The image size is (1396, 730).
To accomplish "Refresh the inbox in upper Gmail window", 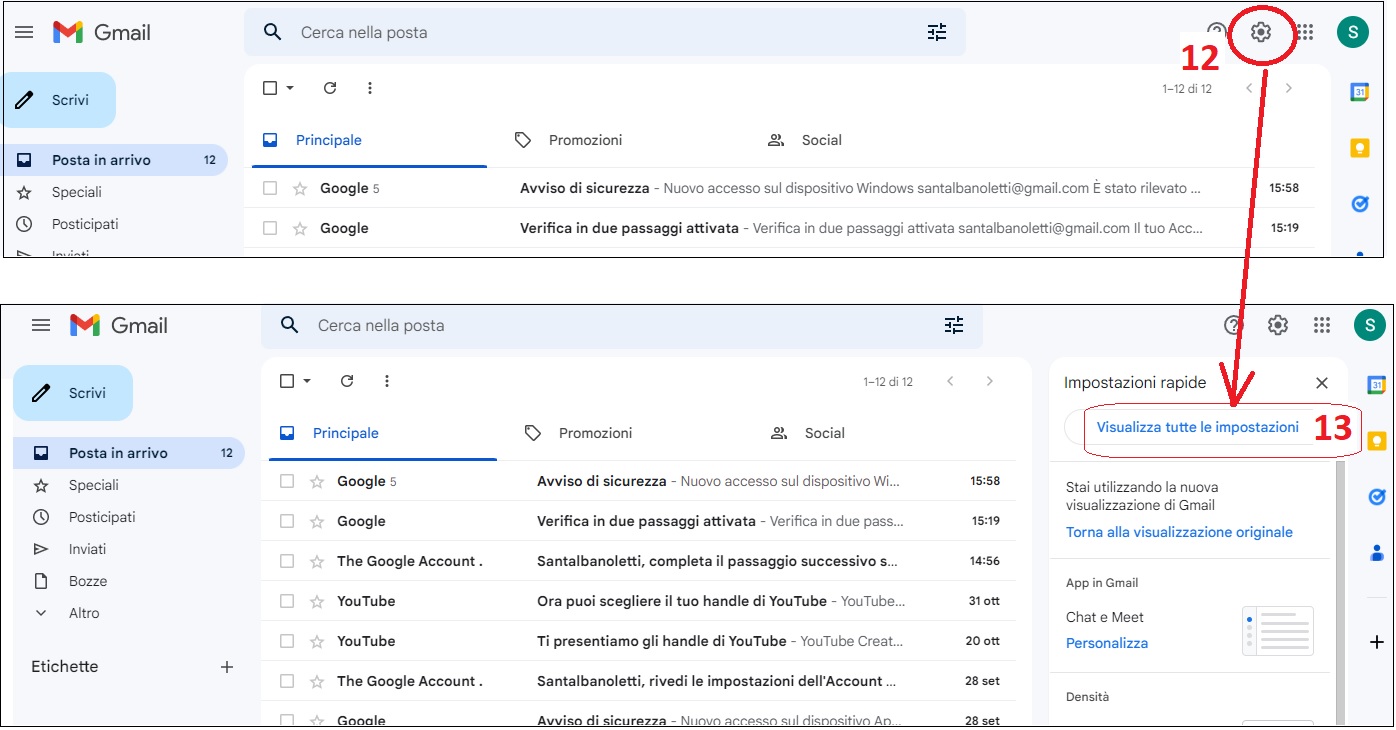I will tap(330, 88).
